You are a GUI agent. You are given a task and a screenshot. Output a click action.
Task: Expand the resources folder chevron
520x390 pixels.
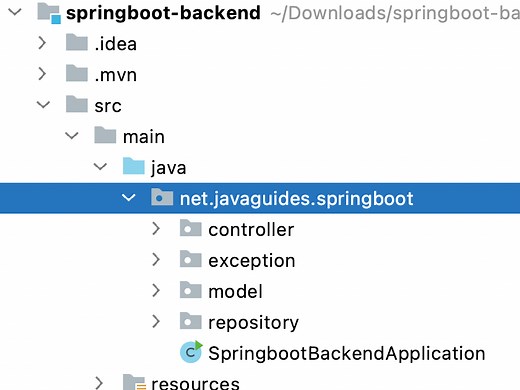point(99,383)
